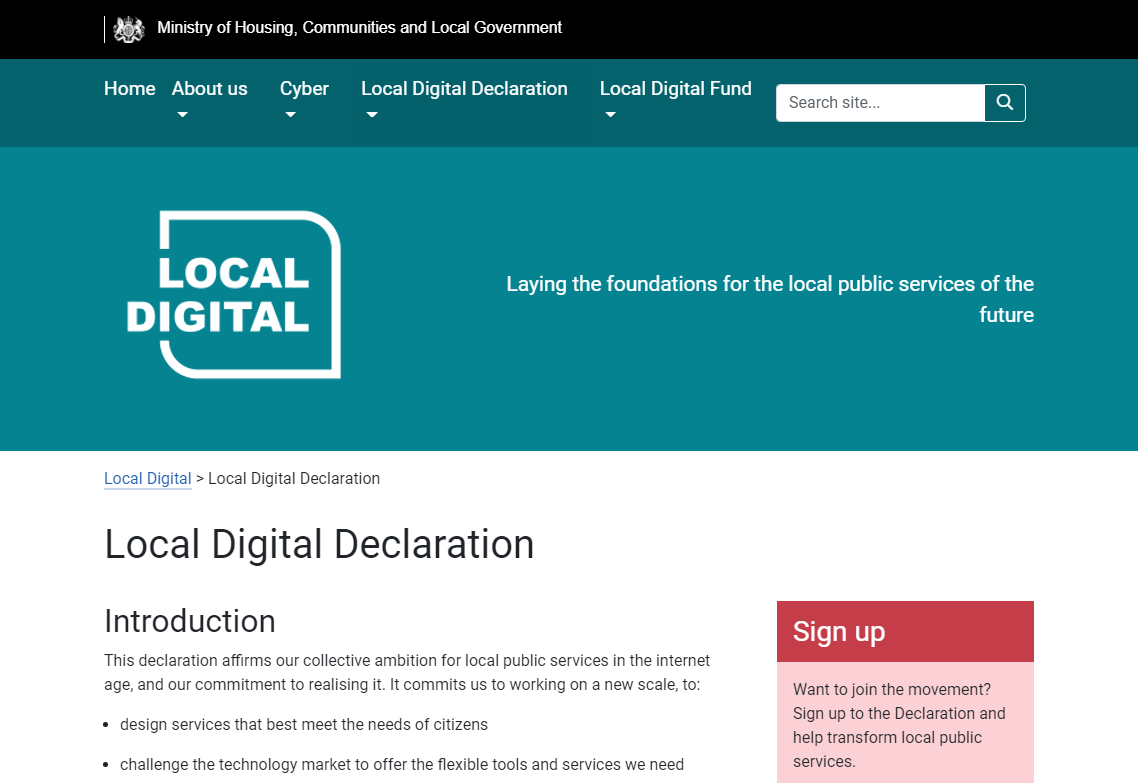The height and width of the screenshot is (783, 1138).
Task: Expand the Local Digital Declaration dropdown arrow
Action: tap(372, 115)
